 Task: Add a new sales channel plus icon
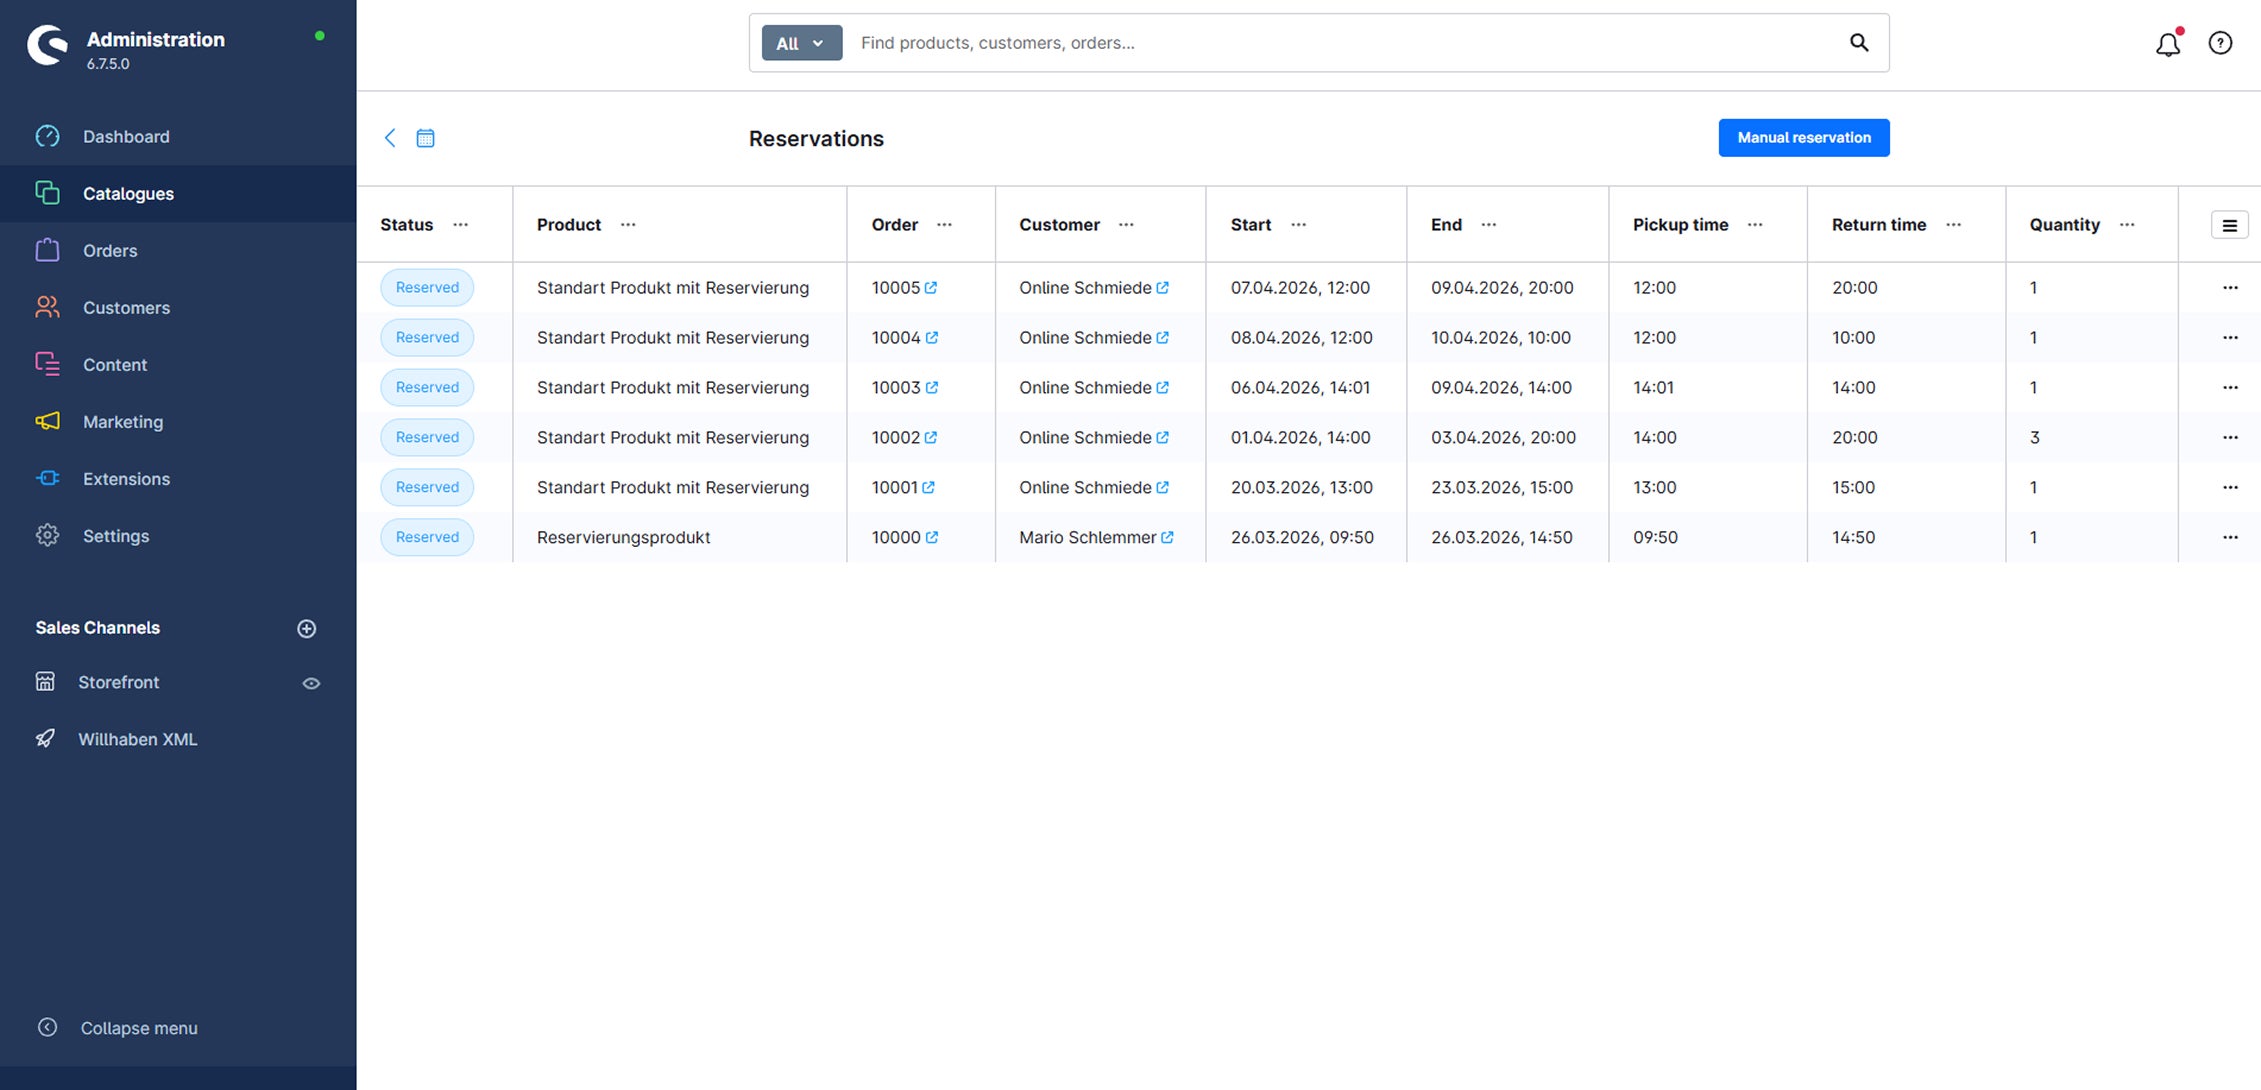307,628
